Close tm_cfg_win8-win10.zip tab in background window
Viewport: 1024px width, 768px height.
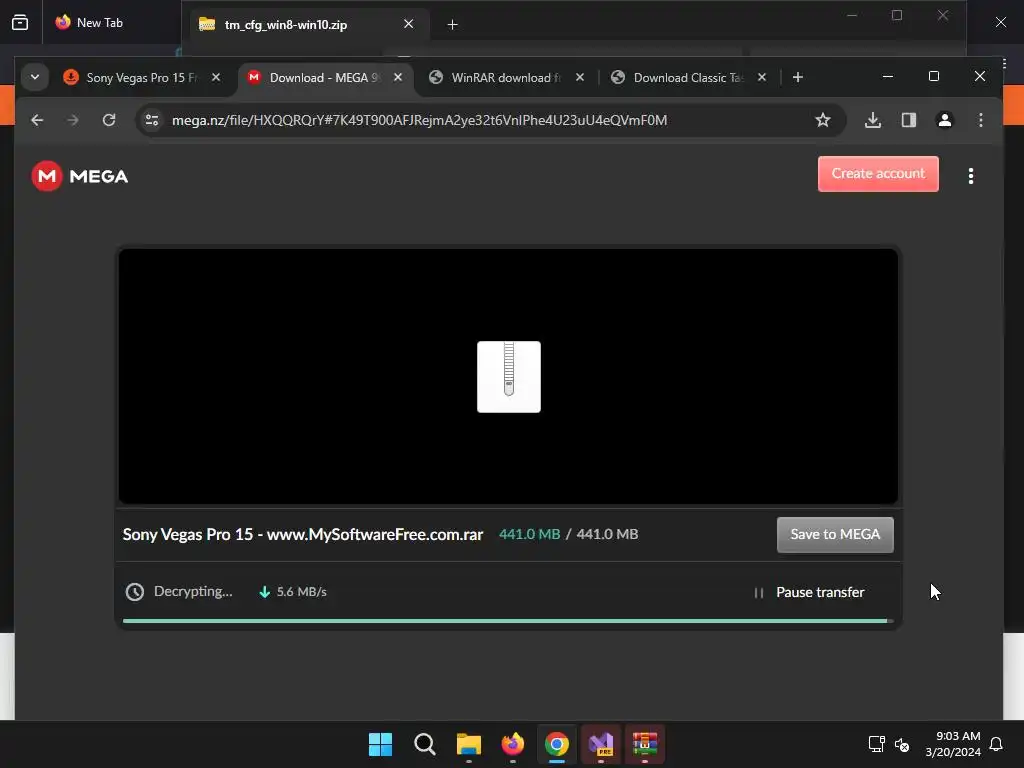point(409,24)
